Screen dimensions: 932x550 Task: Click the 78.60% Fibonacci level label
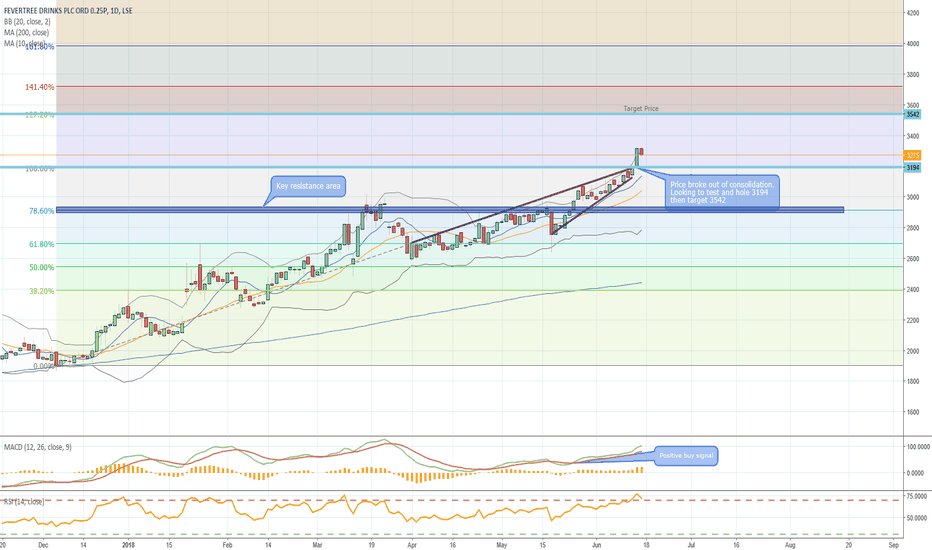tap(42, 210)
